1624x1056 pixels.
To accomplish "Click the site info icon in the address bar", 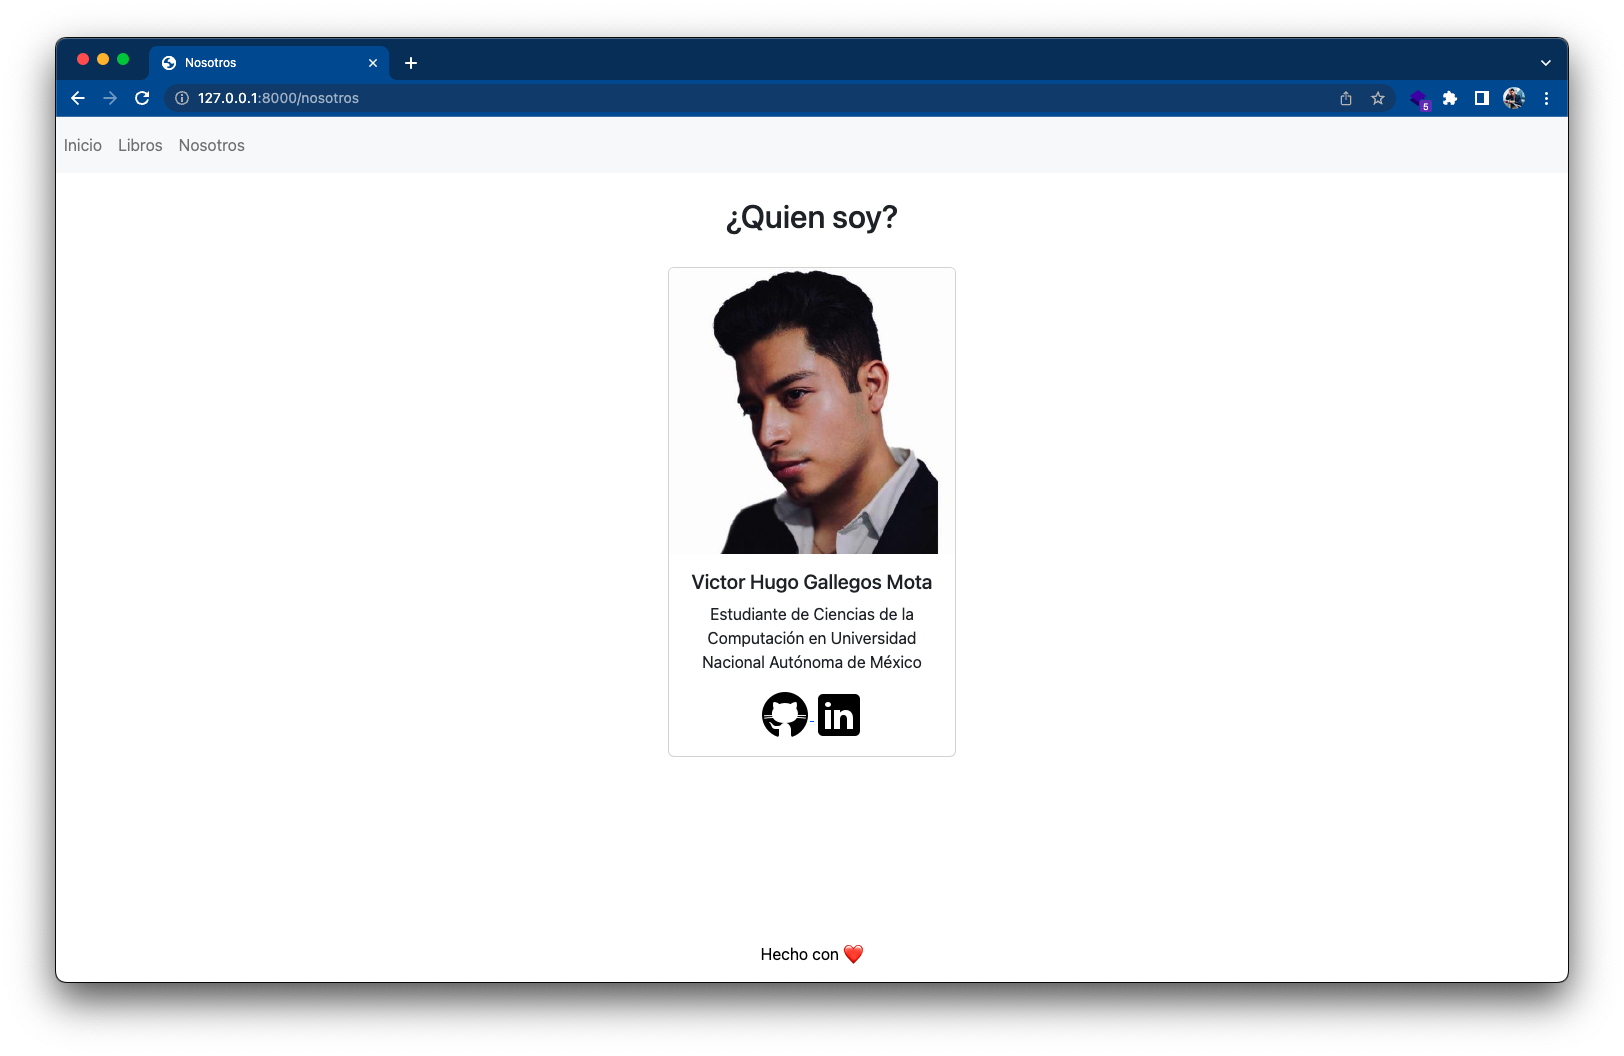I will (x=180, y=98).
